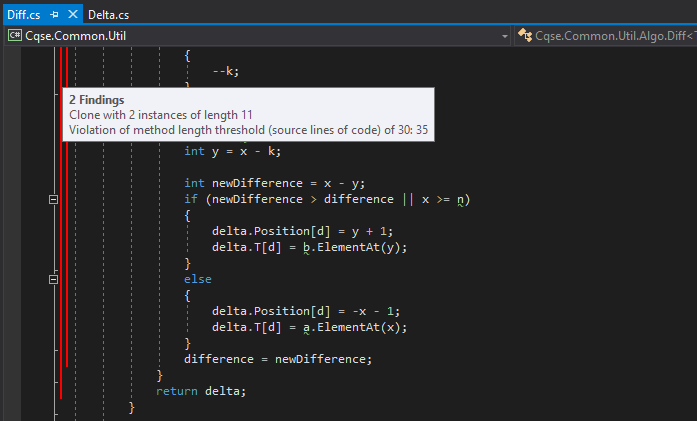Image resolution: width=697 pixels, height=421 pixels.
Task: Switch to the Delta.cs tab
Action: [x=108, y=15]
